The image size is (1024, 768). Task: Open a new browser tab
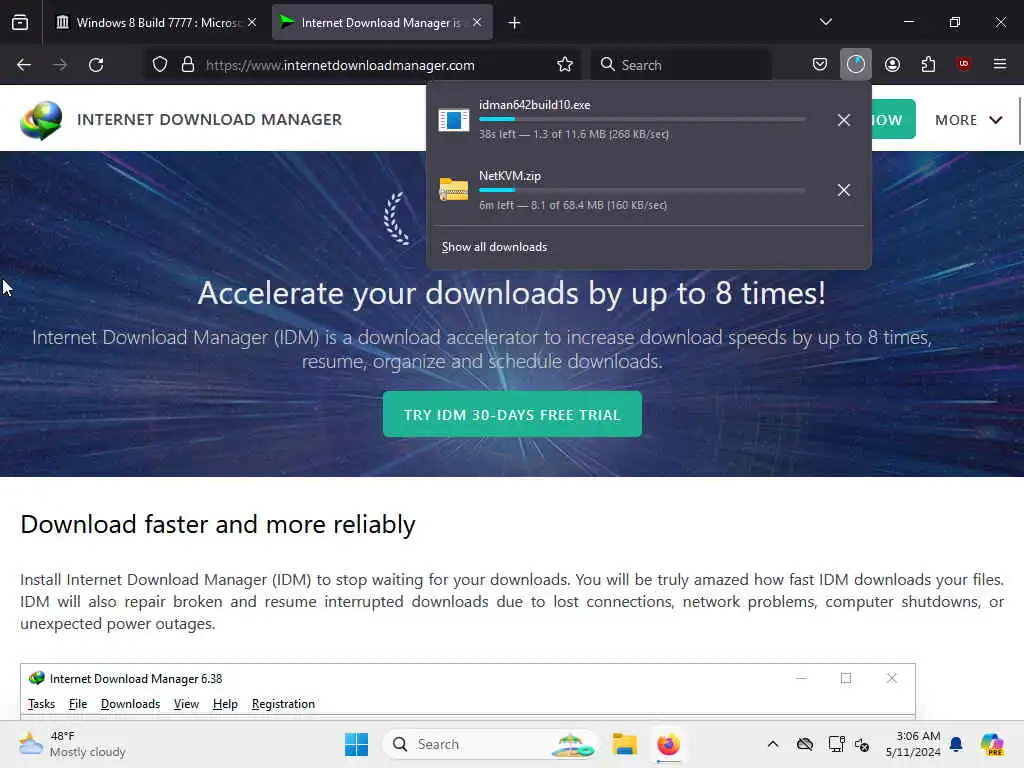(x=515, y=23)
